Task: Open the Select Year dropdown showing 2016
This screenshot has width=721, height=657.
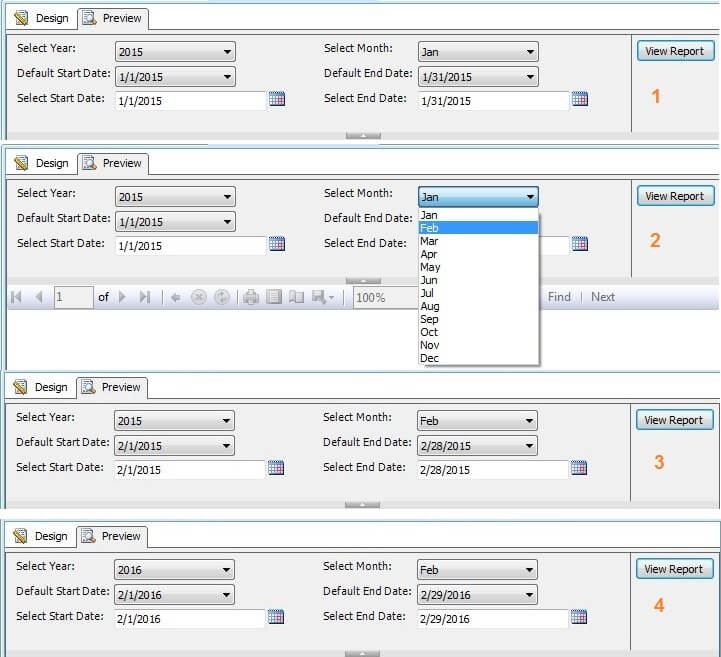Action: tap(175, 570)
